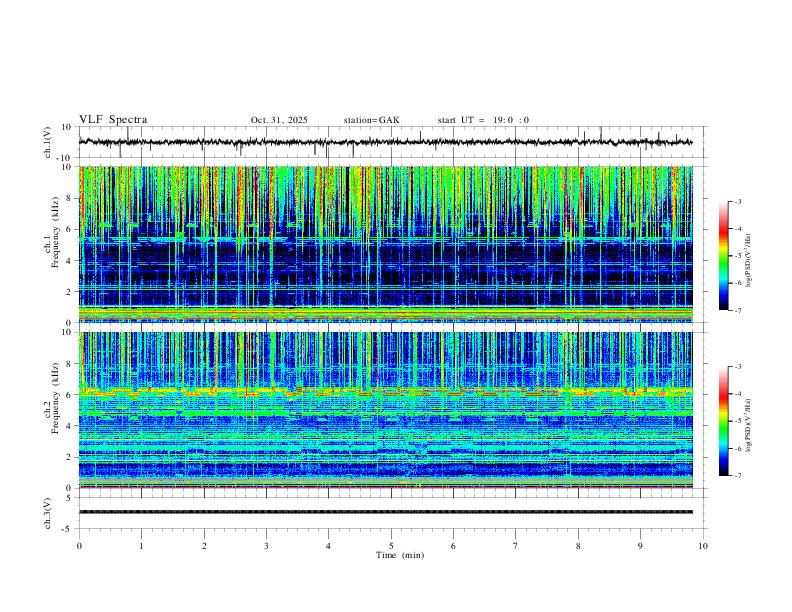Click the "-7" label on ch.2 color bar
Image resolution: width=792 pixels, height=612 pixels.
click(x=738, y=476)
